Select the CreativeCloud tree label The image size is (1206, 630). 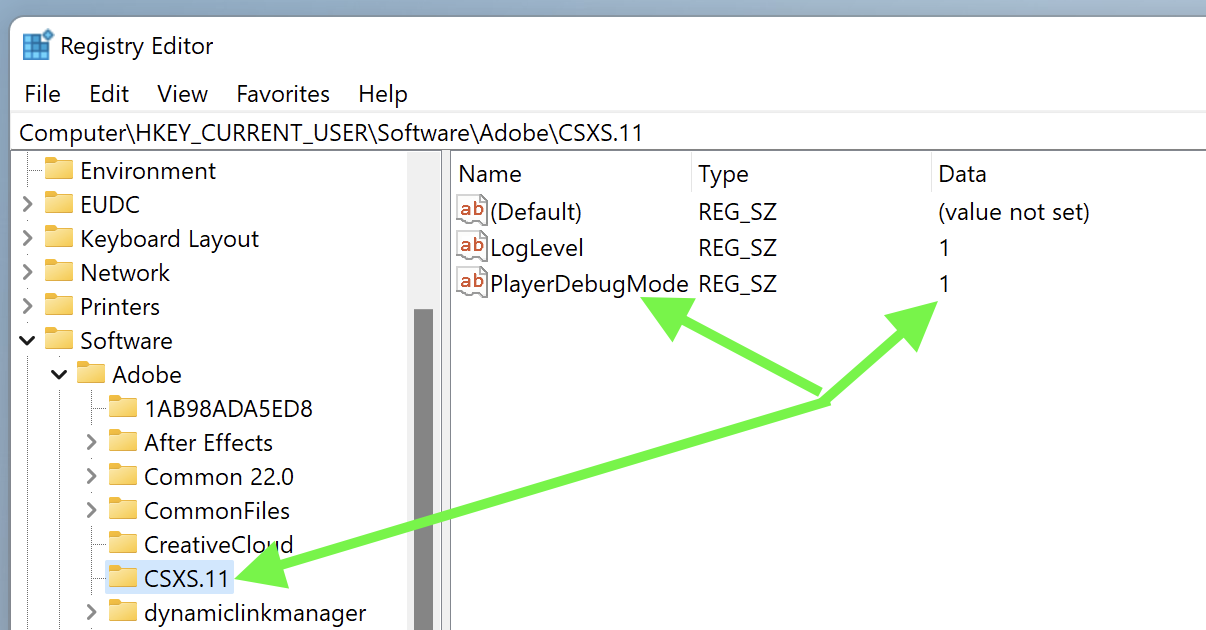pos(218,545)
